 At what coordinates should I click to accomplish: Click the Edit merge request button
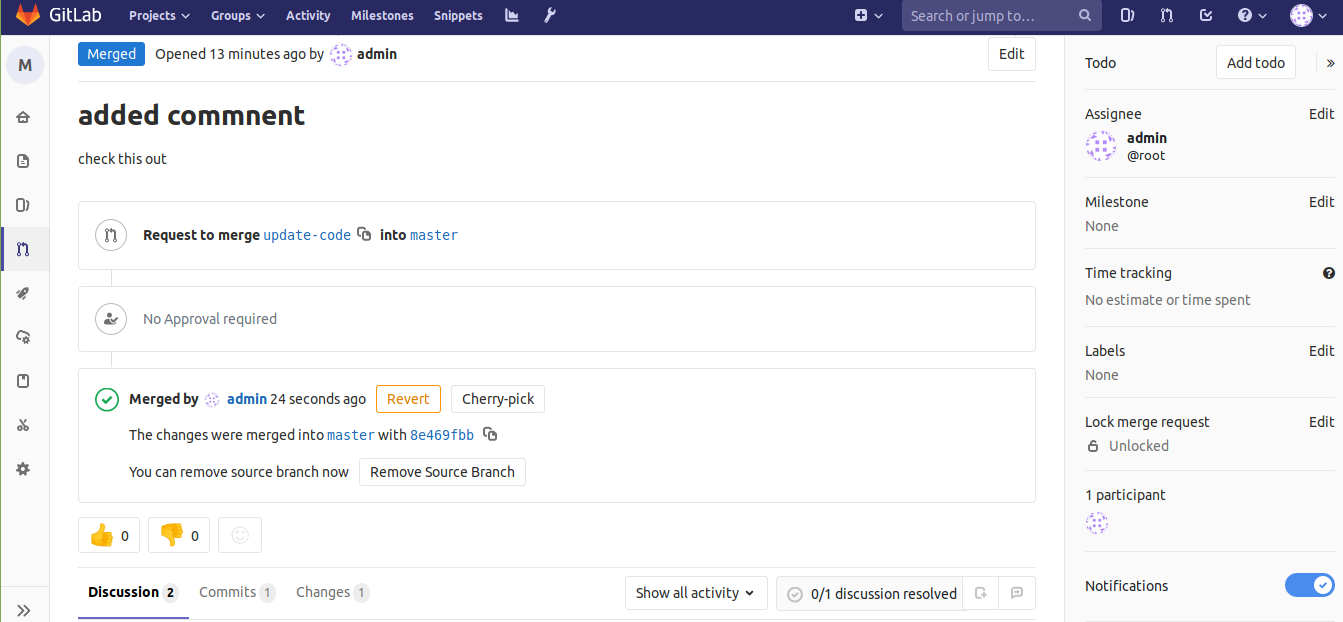point(1012,54)
